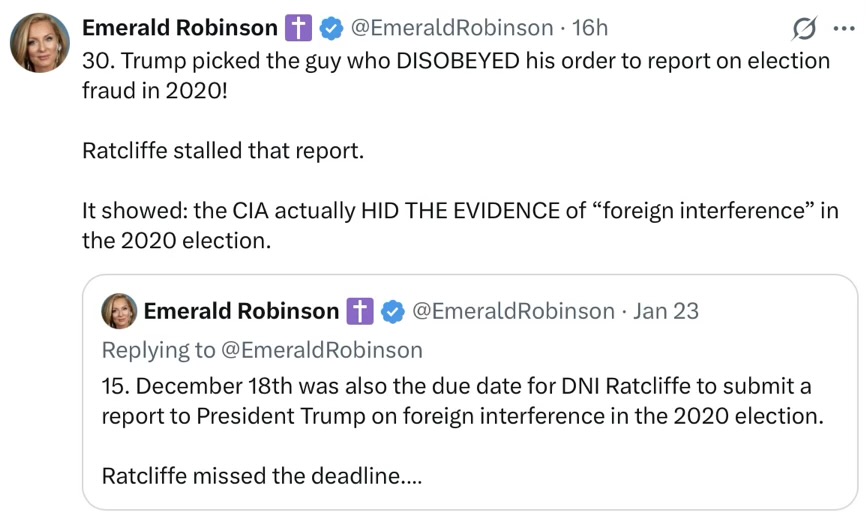Image resolution: width=867 pixels, height=522 pixels.
Task: Click the verified badge in quoted tweet
Action: click(x=392, y=312)
